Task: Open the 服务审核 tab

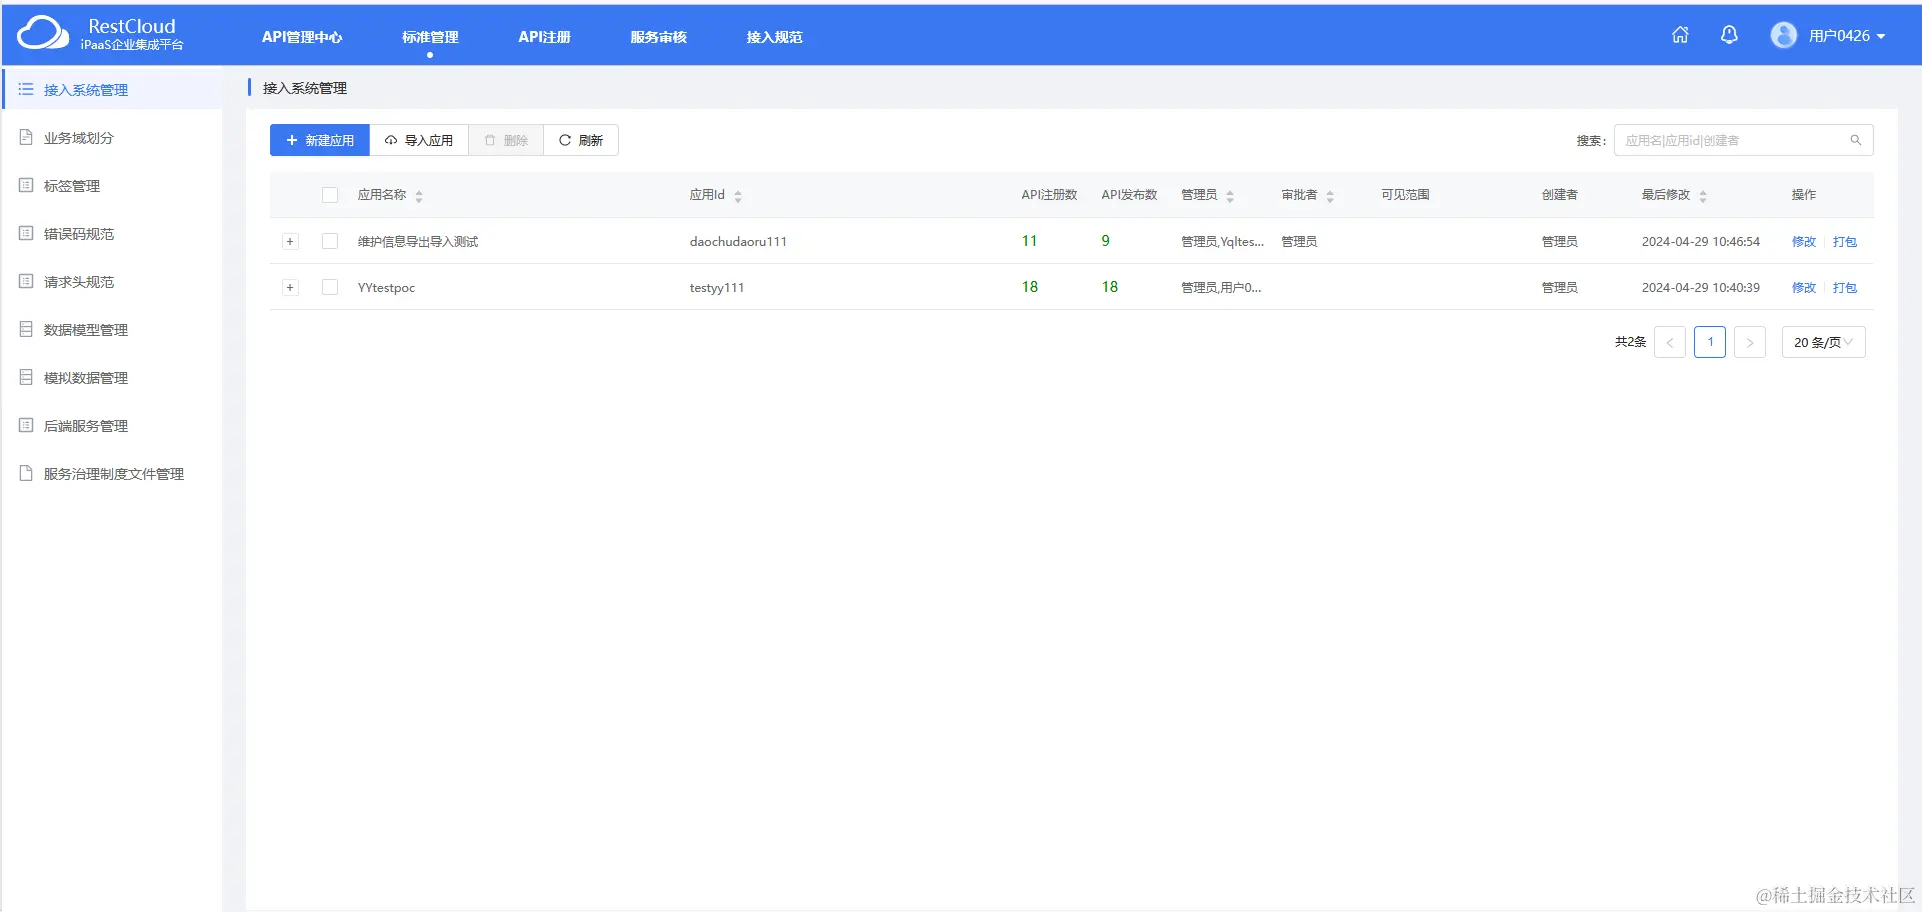Action: point(658,37)
